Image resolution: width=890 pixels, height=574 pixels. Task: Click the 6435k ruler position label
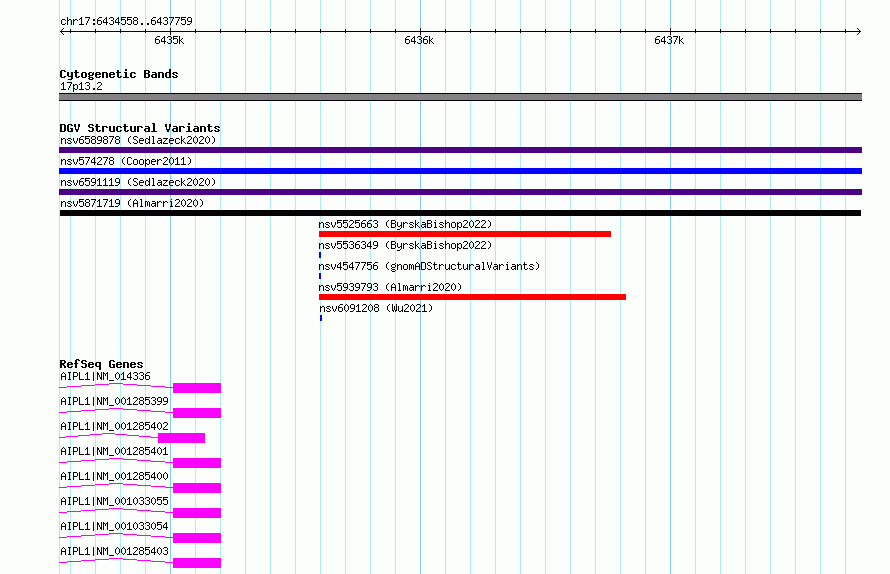(x=169, y=40)
